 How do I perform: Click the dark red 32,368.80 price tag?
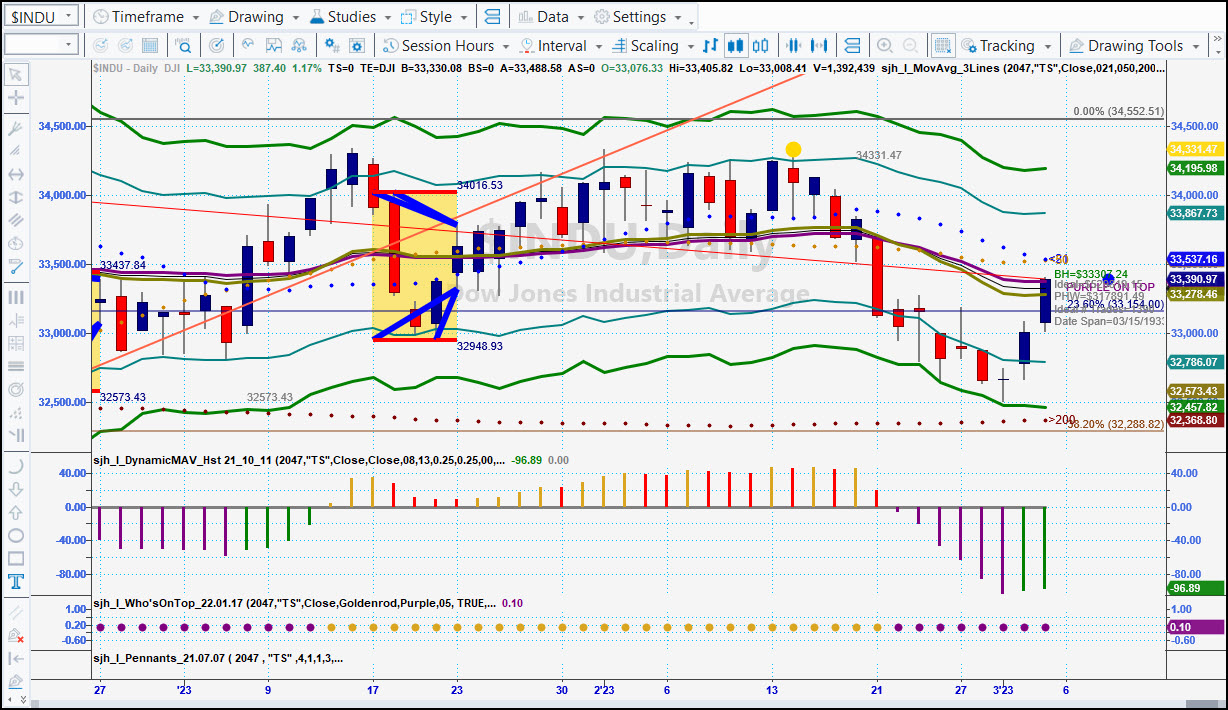[x=1194, y=420]
